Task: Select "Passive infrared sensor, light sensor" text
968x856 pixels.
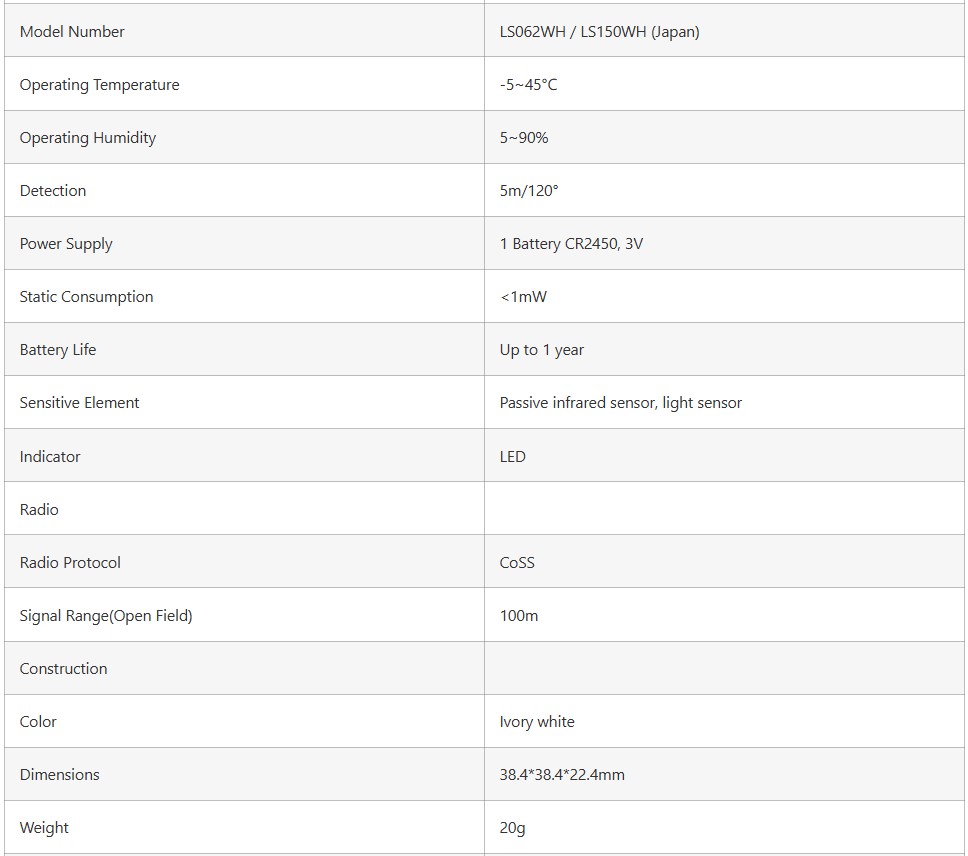Action: pyautogui.click(x=620, y=403)
